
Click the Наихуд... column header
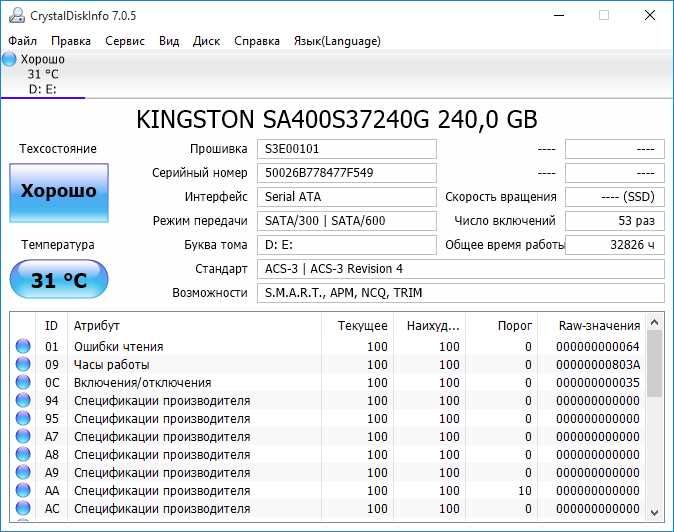click(429, 326)
